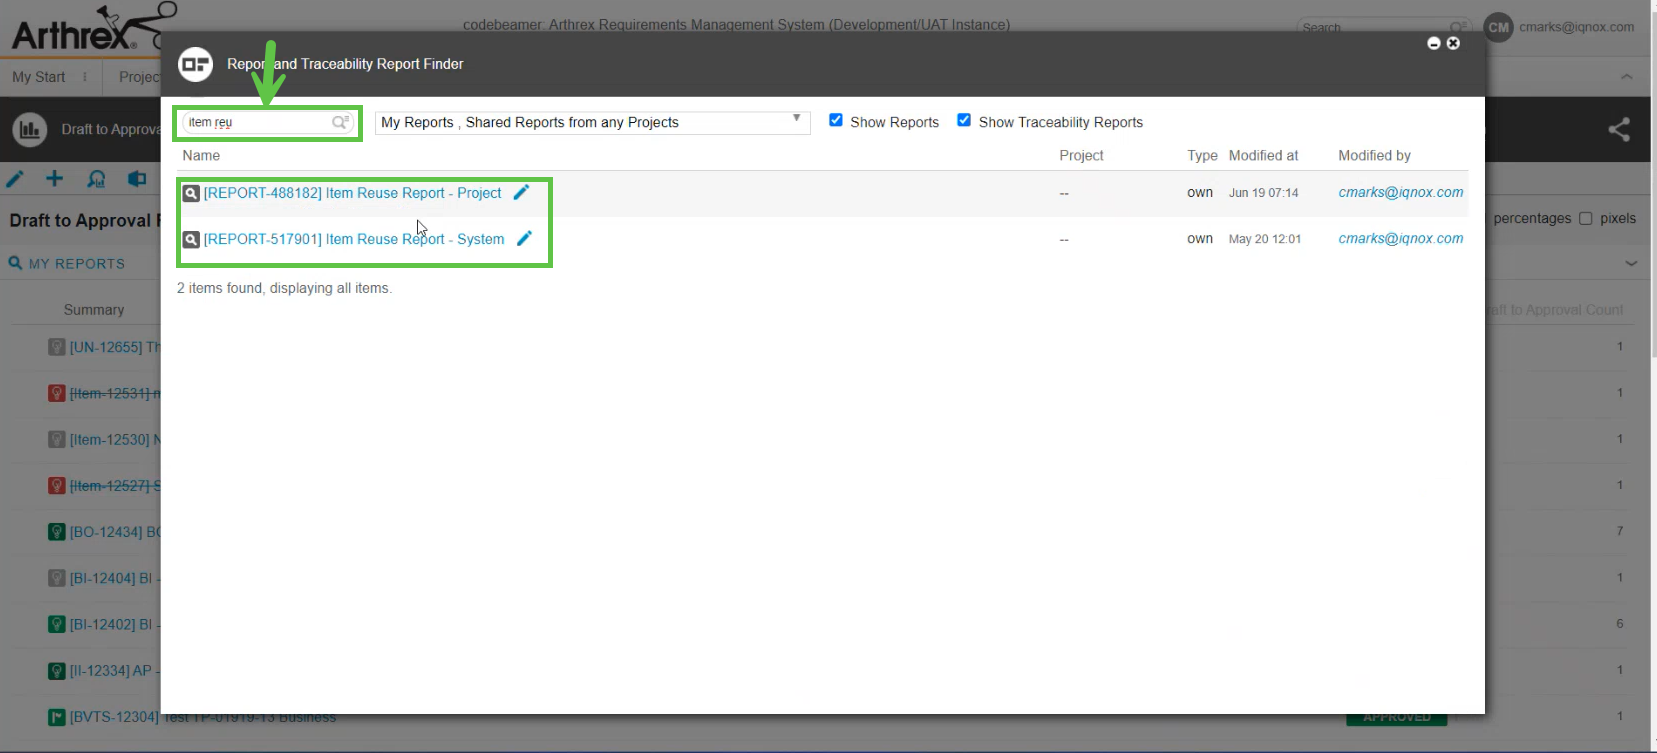Enable the pixels checkbox
1657x753 pixels.
1585,218
